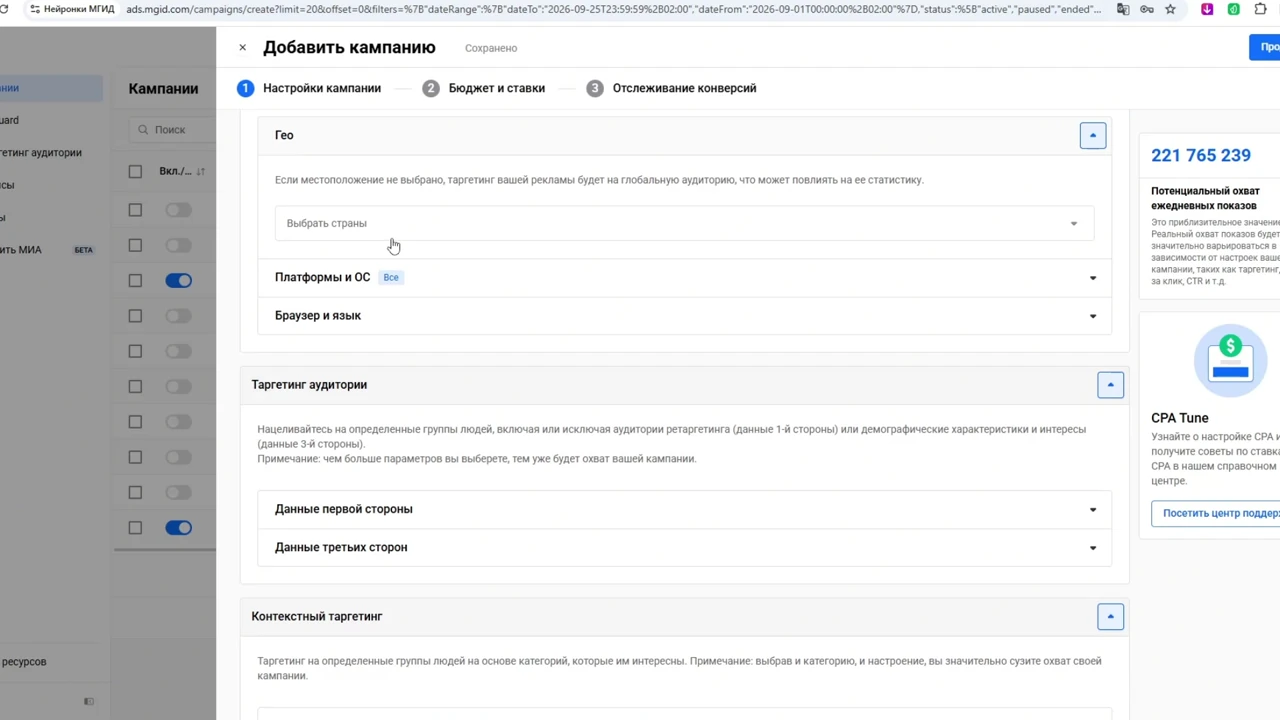
Task: Click the blue button at top right
Action: [1265, 47]
